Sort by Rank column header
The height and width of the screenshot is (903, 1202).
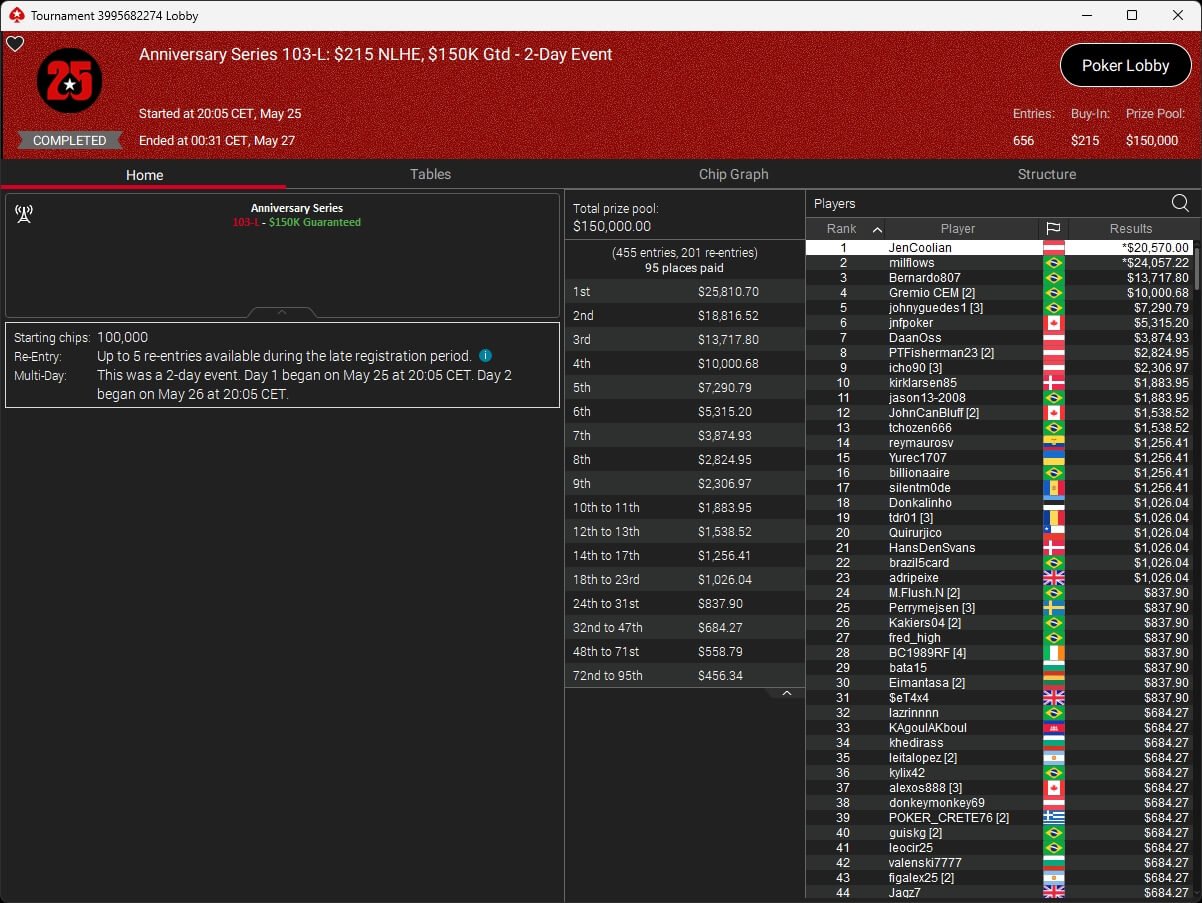[x=846, y=229]
